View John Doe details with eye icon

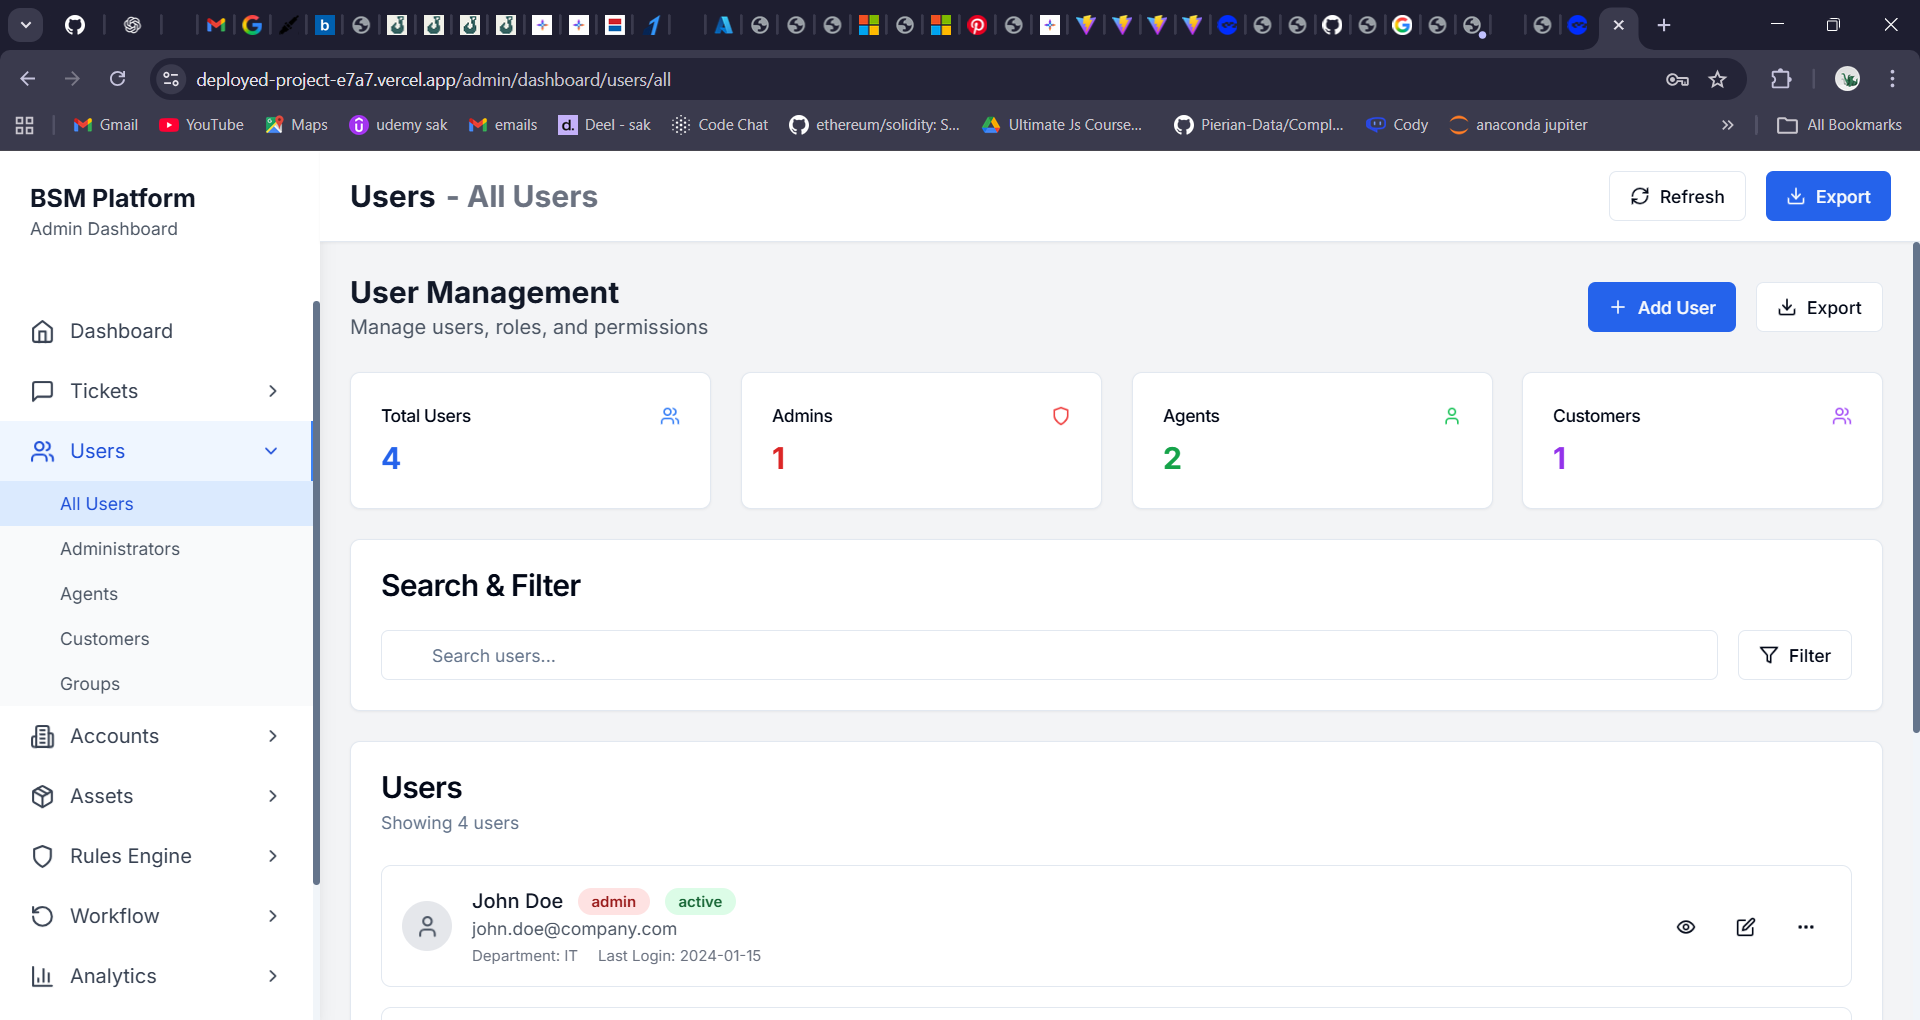pyautogui.click(x=1686, y=927)
